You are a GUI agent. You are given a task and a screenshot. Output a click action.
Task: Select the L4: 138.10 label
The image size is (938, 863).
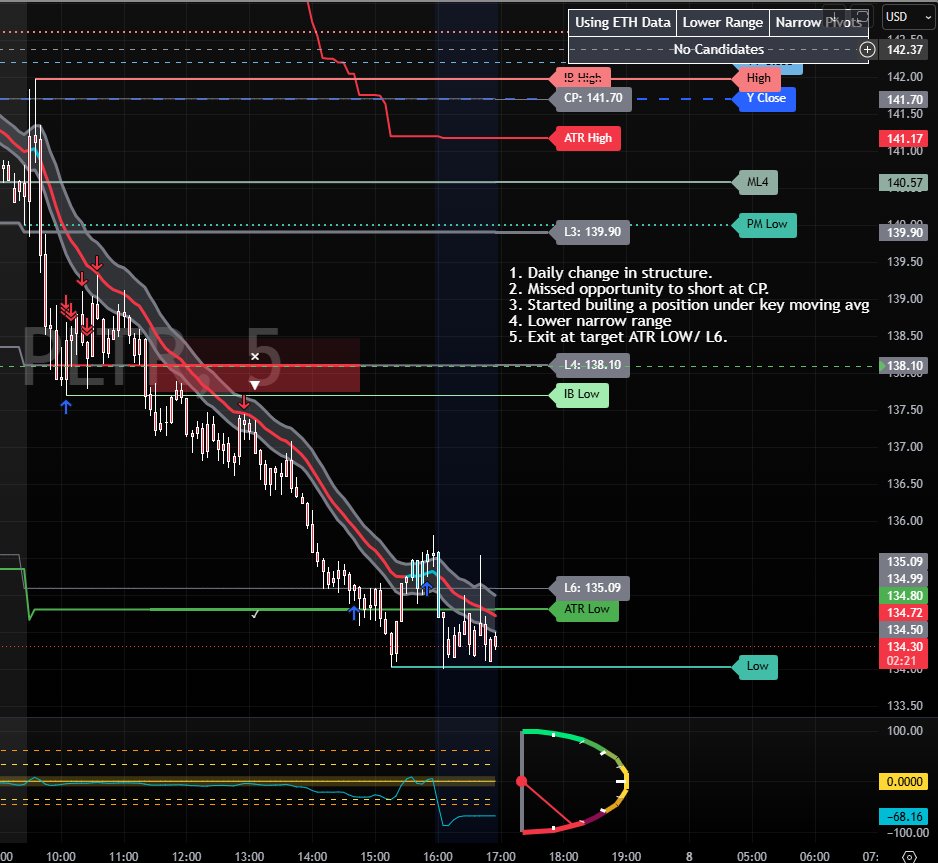[592, 365]
